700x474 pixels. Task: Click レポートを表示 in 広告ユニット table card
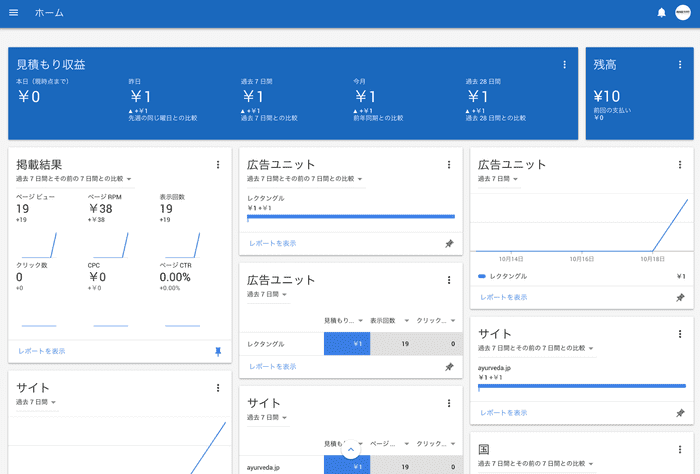click(x=272, y=366)
